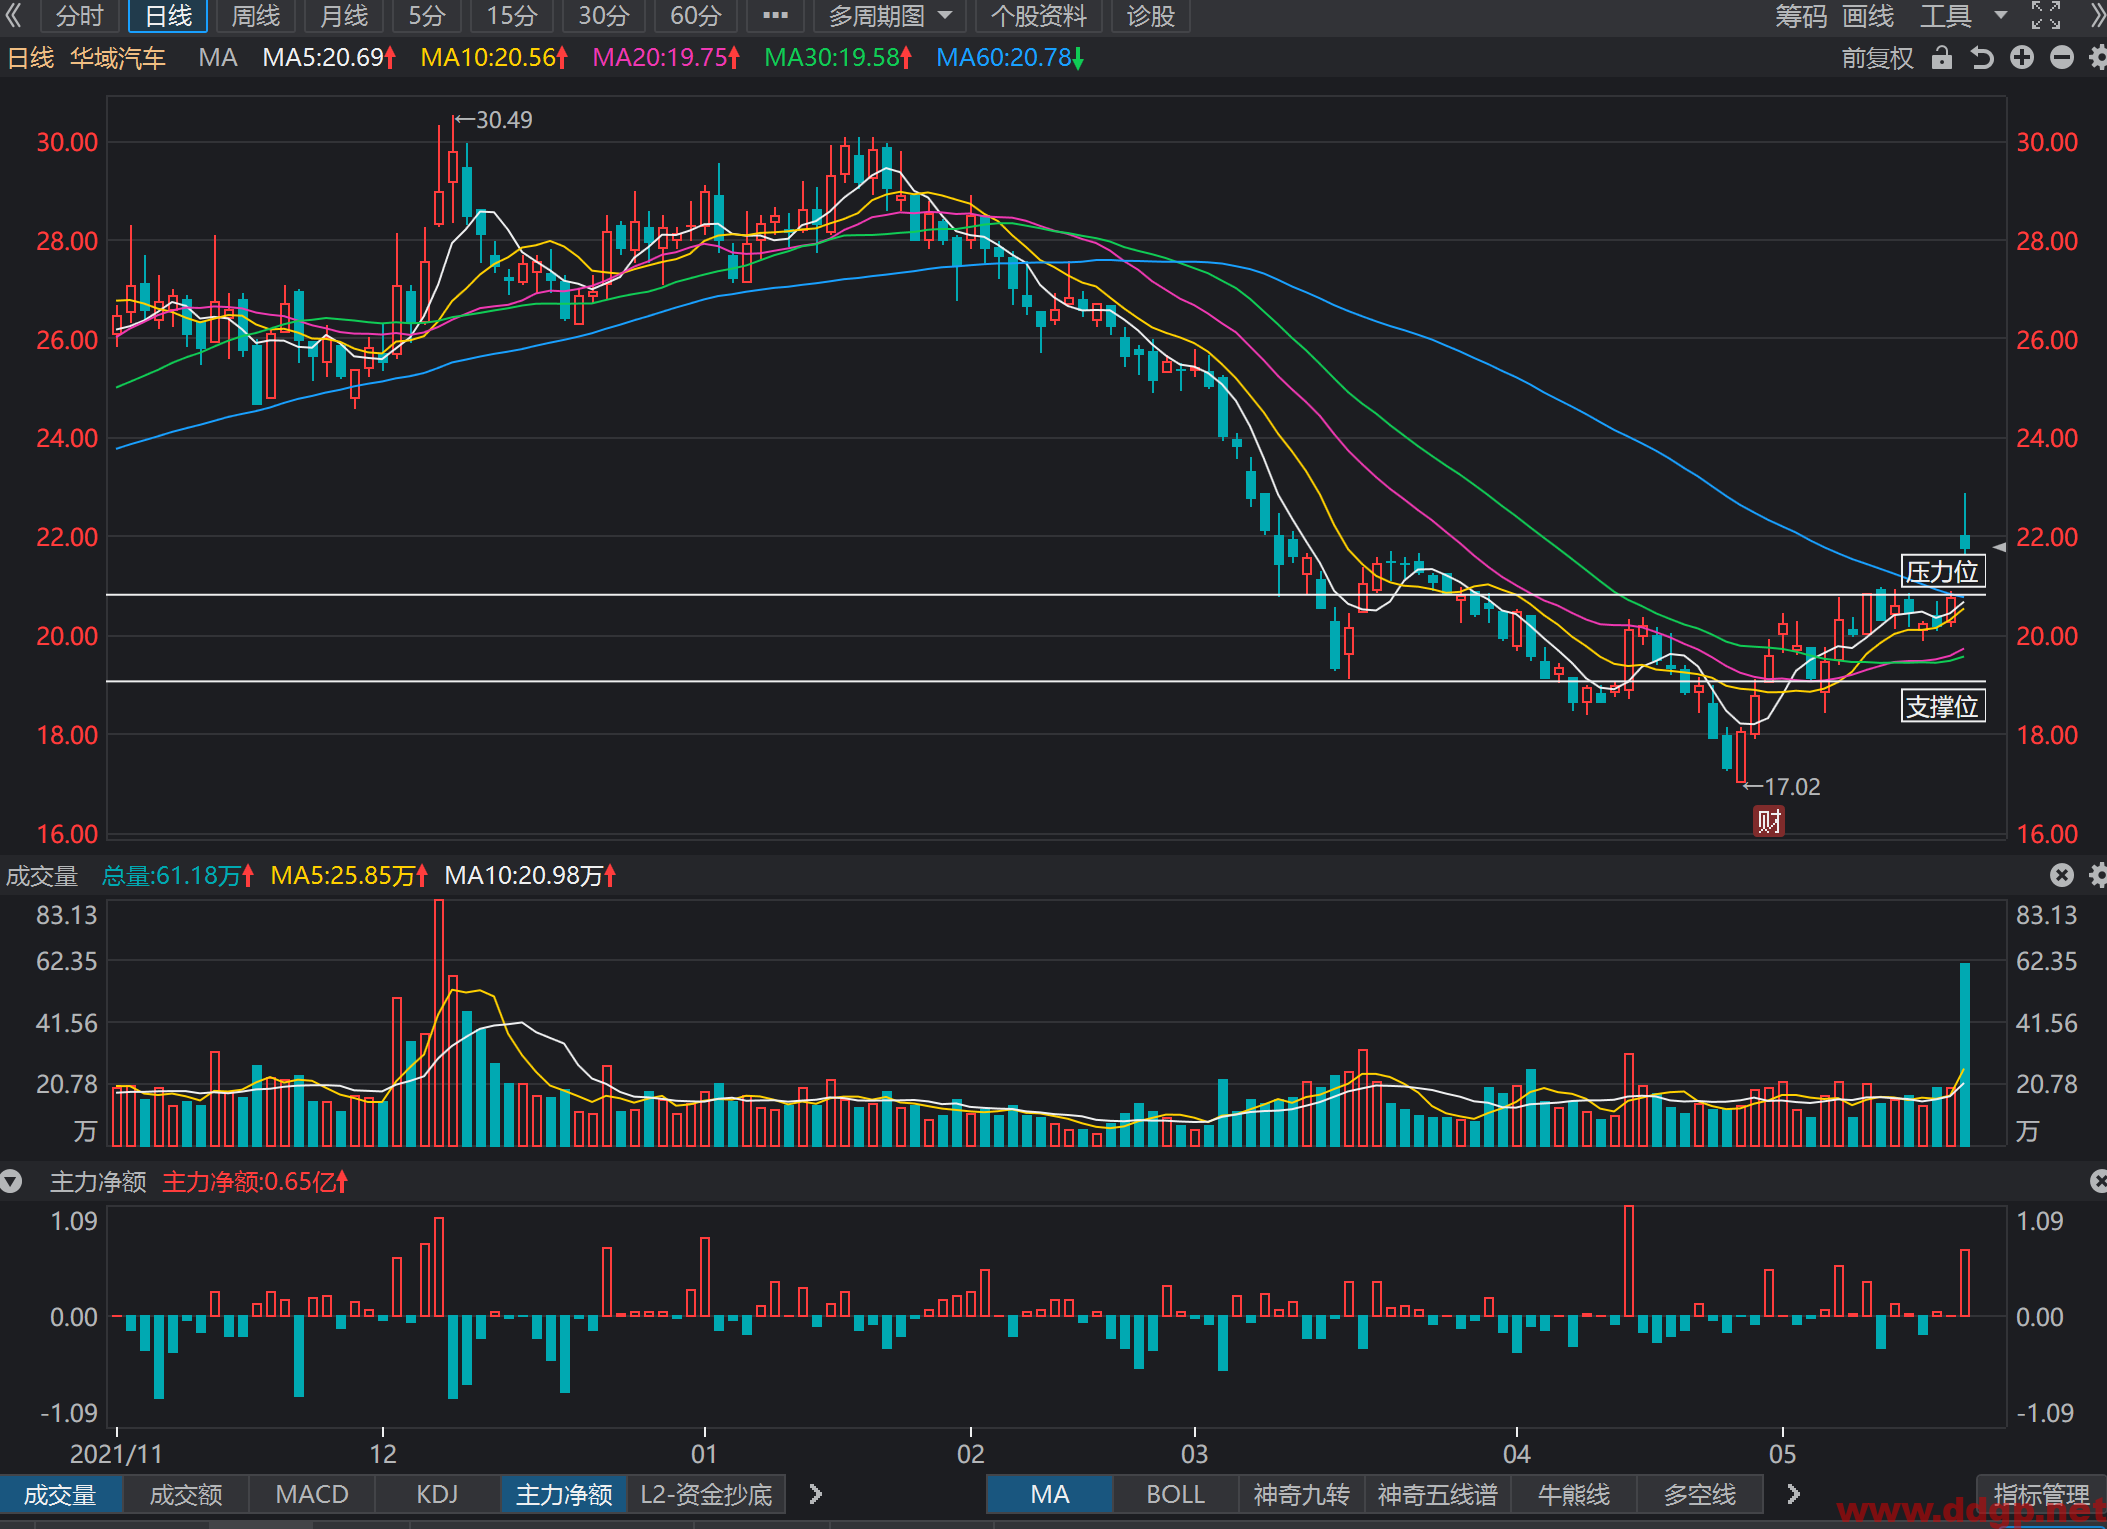Select the 60分 period tab
Viewport: 2107px width, 1529px height.
coord(695,15)
